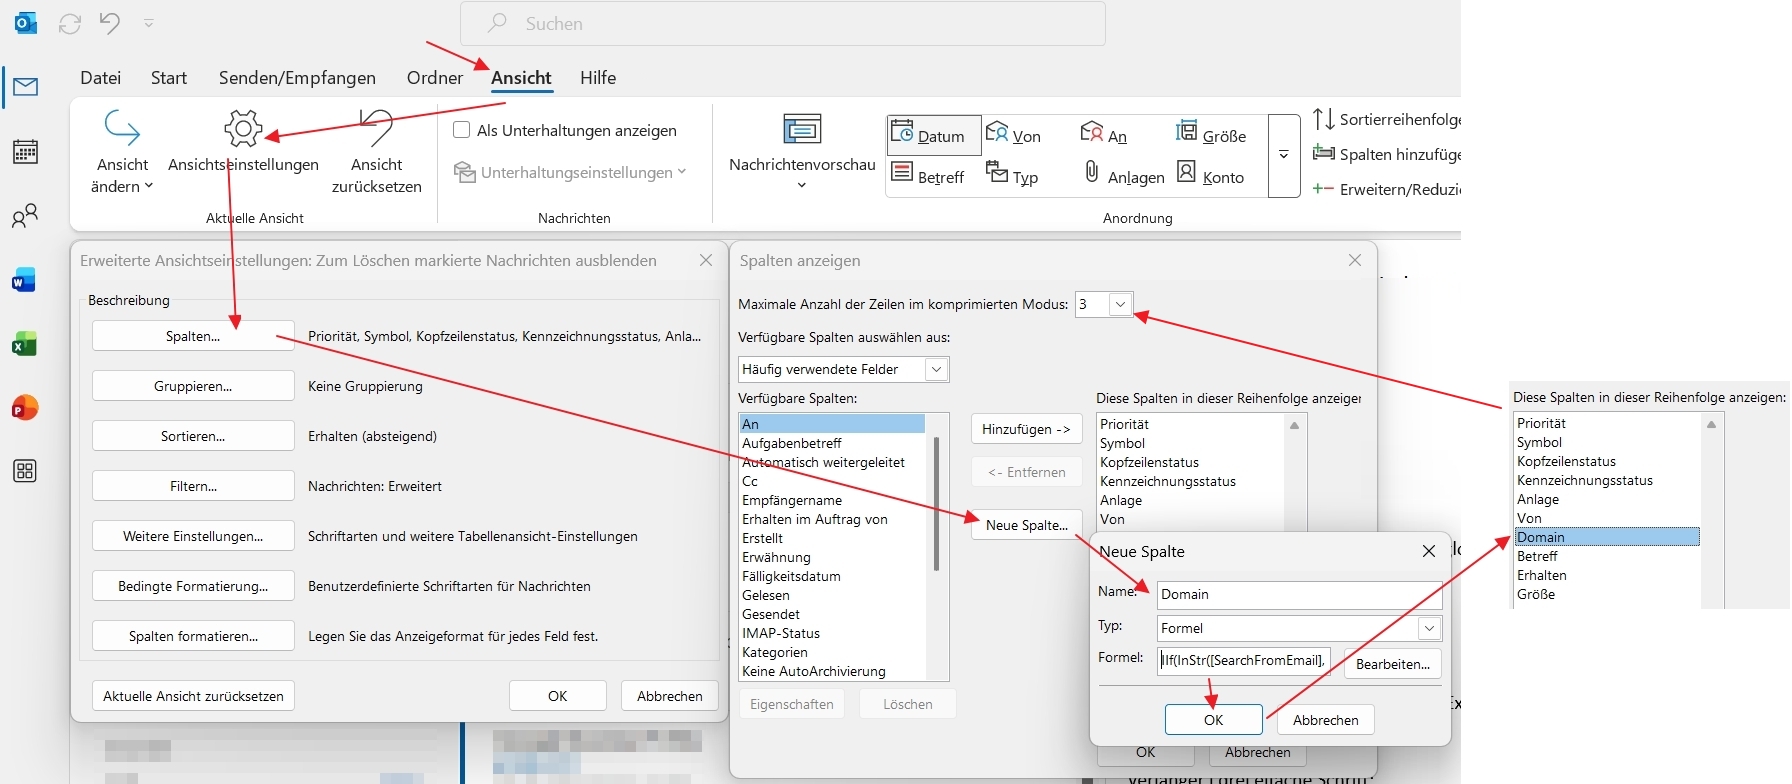Click the Sortieren... button
This screenshot has width=1792, height=784.
pyautogui.click(x=193, y=436)
